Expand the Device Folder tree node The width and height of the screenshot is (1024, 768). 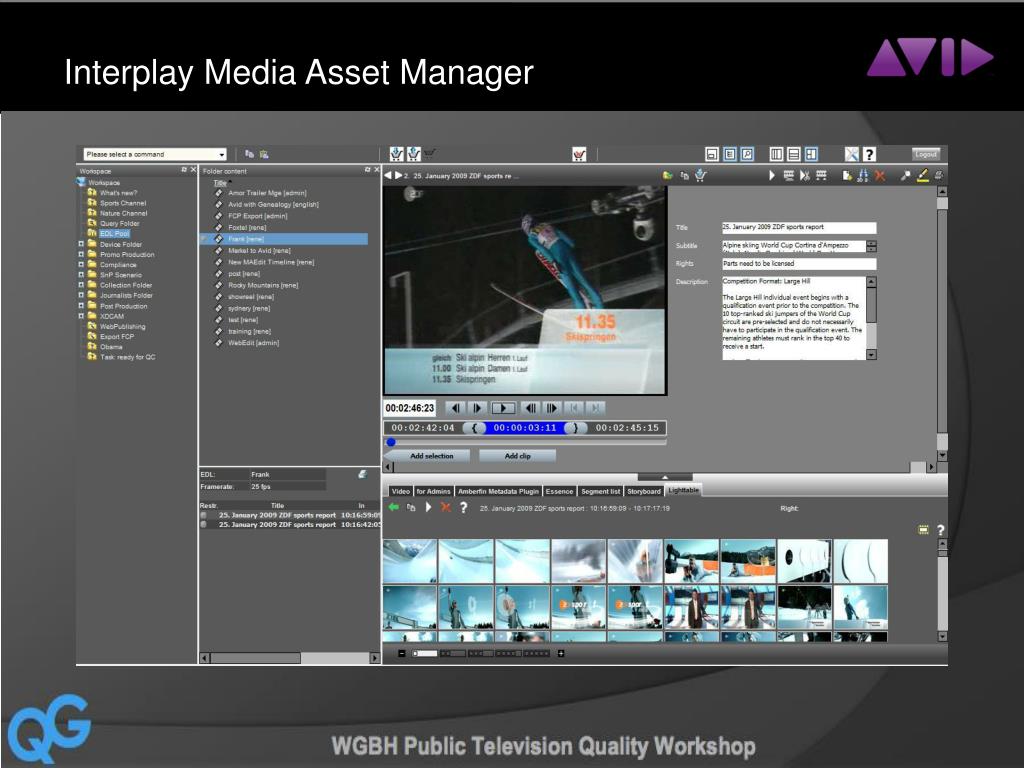[81, 244]
